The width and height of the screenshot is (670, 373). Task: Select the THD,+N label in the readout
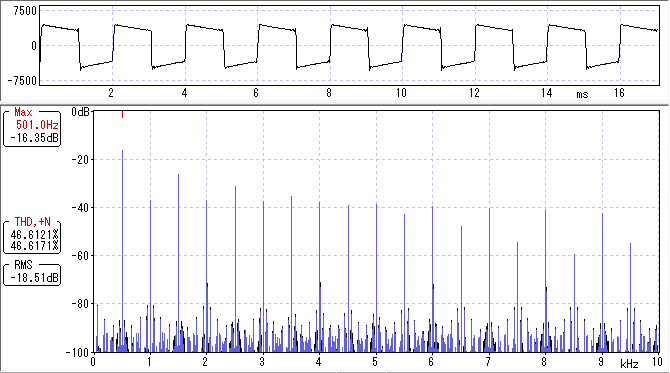point(32,222)
